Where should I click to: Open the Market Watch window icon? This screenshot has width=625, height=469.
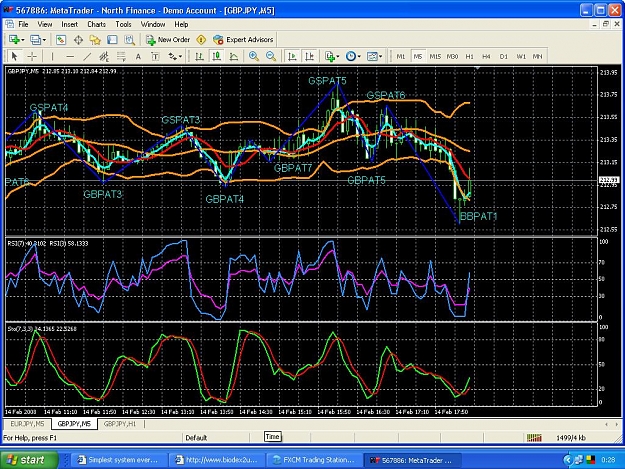tap(61, 39)
